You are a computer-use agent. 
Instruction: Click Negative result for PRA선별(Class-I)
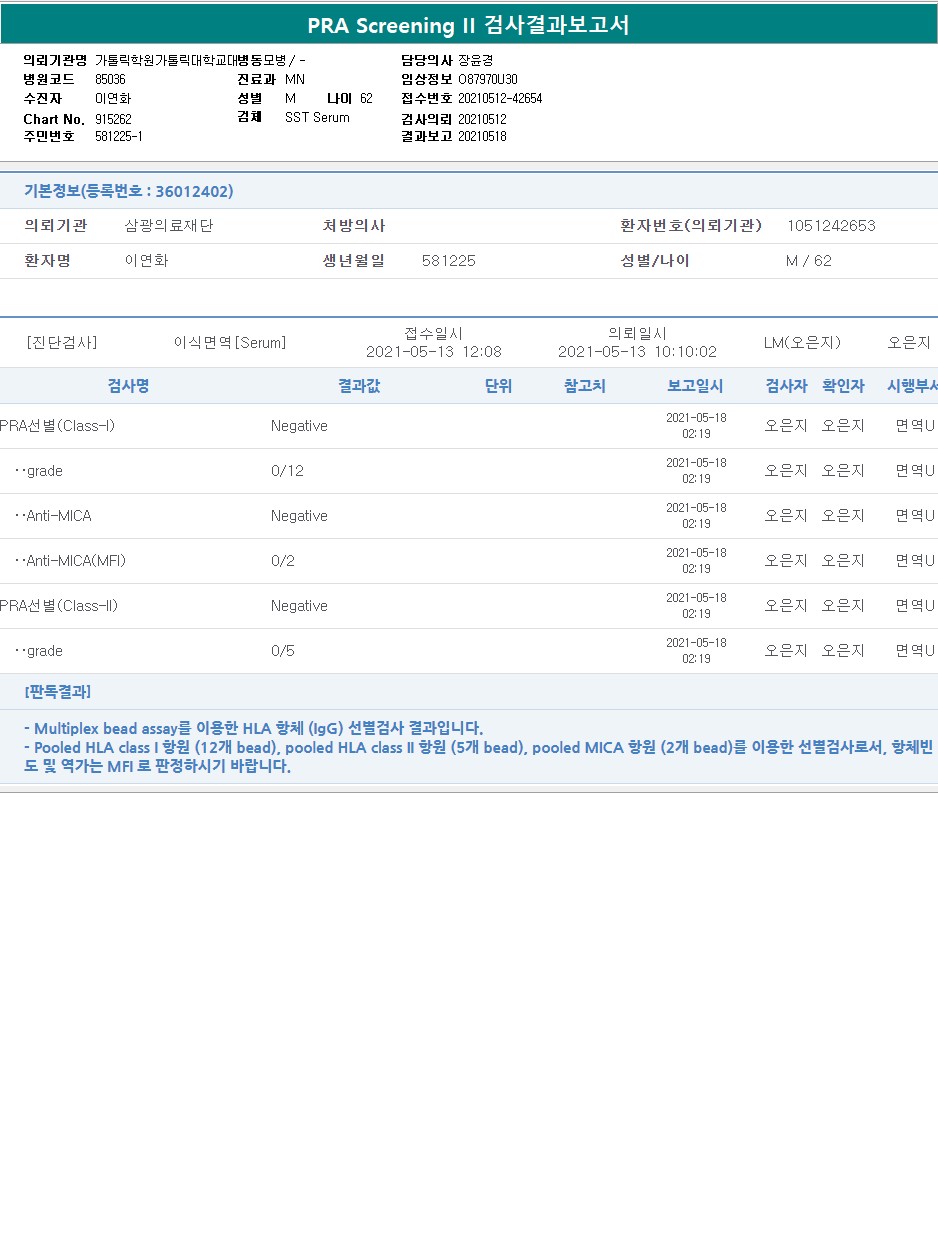[x=299, y=426]
